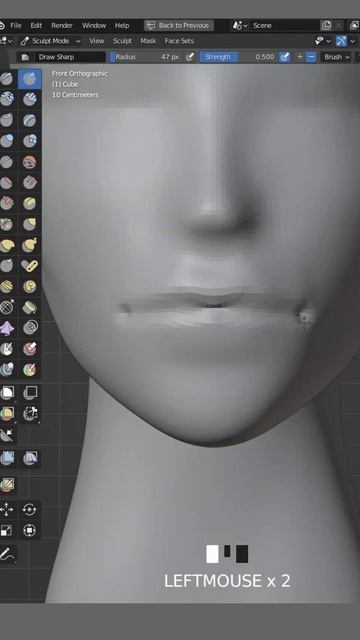
Task: Set brush direction to Subtract (minus)
Action: [x=311, y=57]
